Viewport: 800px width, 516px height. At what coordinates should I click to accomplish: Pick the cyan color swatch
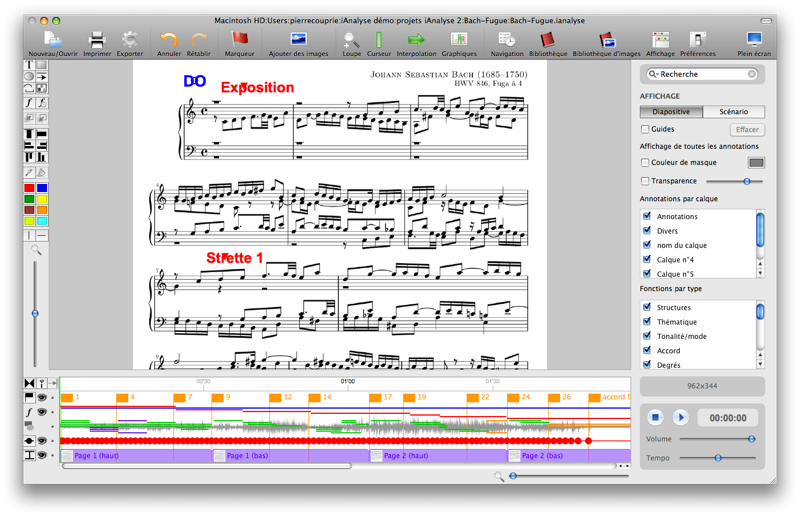click(x=42, y=221)
